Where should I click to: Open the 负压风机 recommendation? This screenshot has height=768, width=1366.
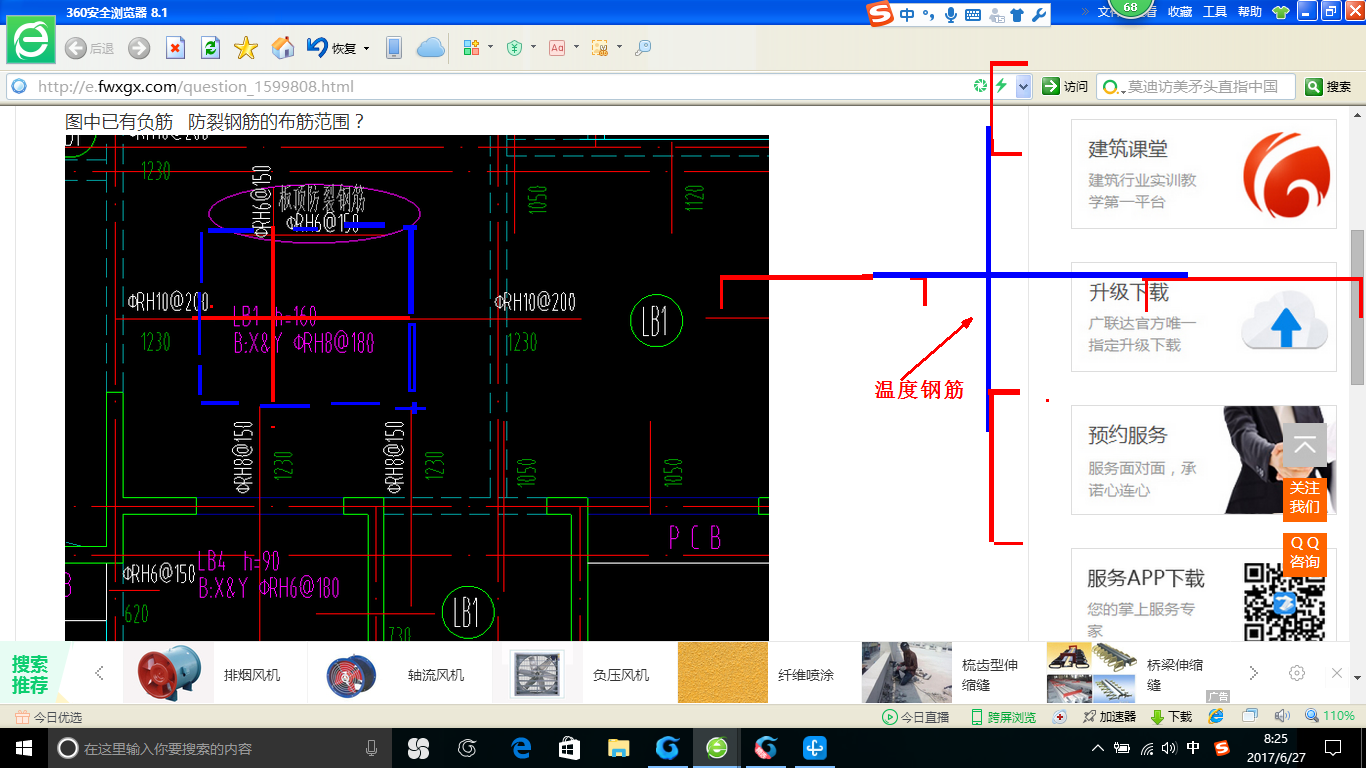coord(585,675)
